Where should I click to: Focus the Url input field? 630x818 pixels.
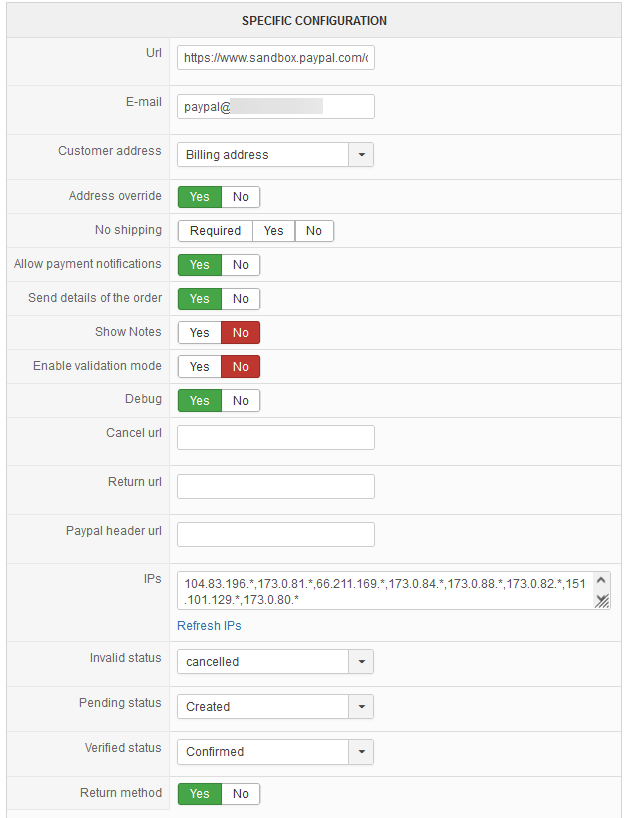pyautogui.click(x=275, y=59)
